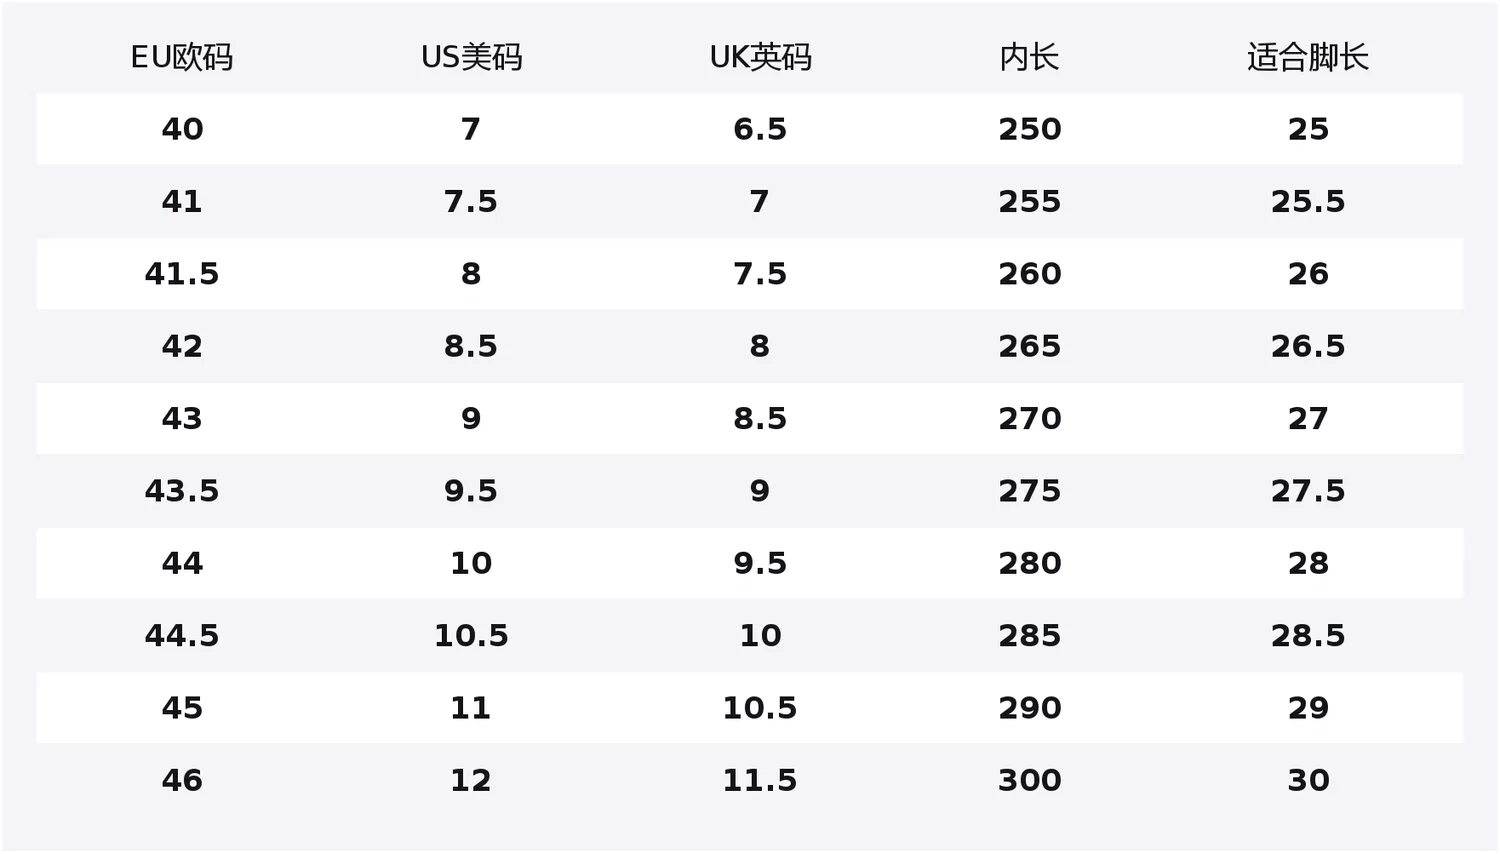Click the EU欧码 column header
The height and width of the screenshot is (854, 1500).
[182, 57]
